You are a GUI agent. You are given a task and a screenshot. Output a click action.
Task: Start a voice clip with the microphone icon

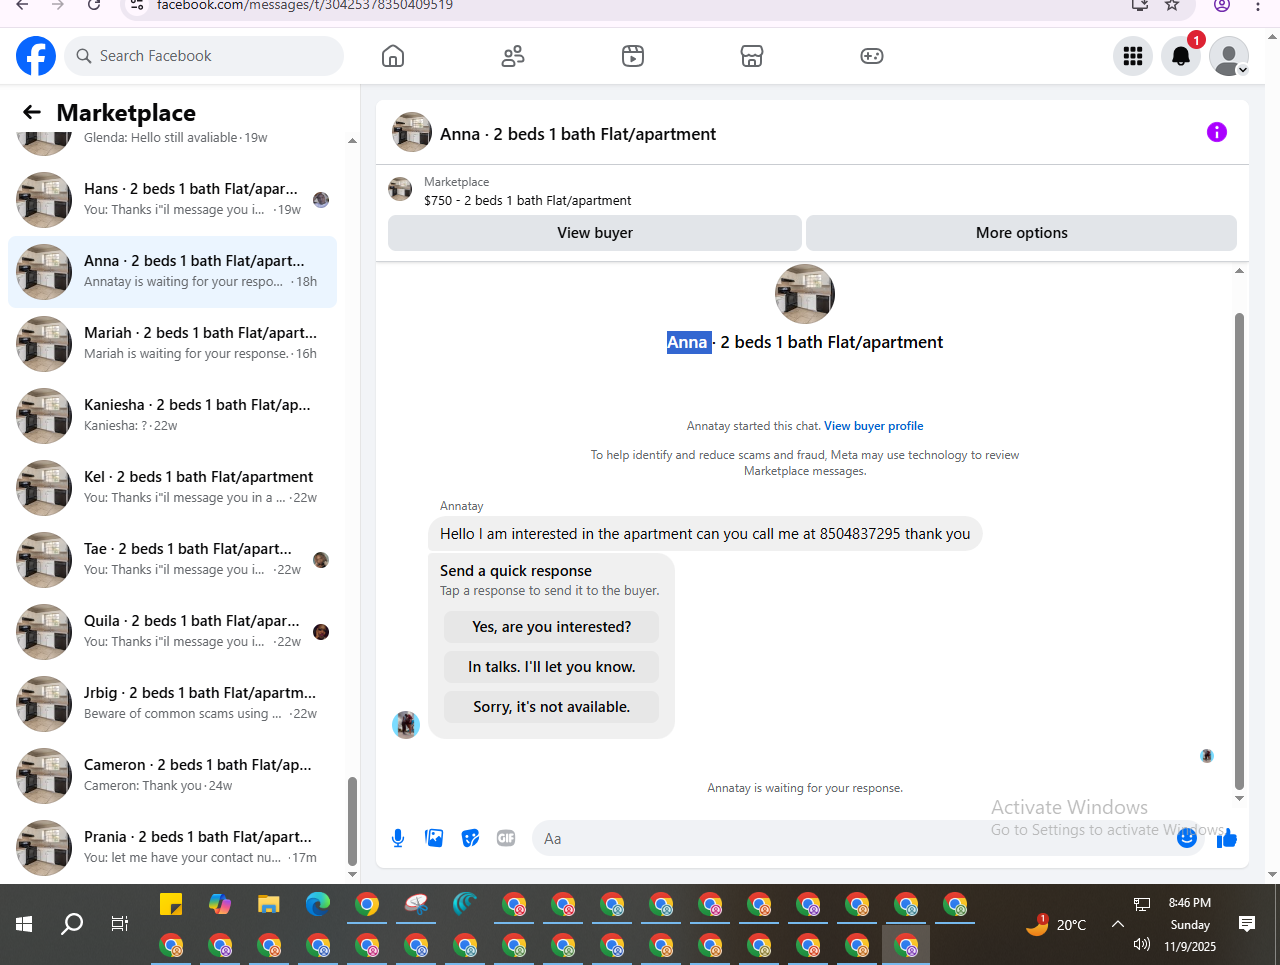click(x=398, y=838)
